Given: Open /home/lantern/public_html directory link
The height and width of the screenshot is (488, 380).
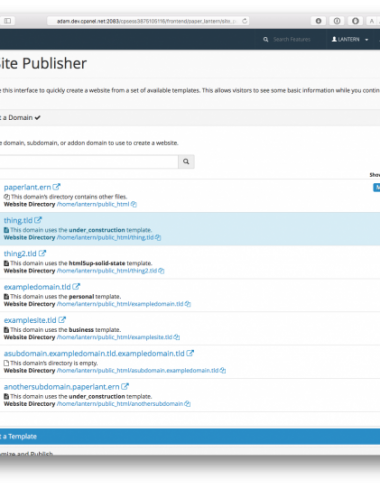Looking at the screenshot, I should tap(93, 204).
